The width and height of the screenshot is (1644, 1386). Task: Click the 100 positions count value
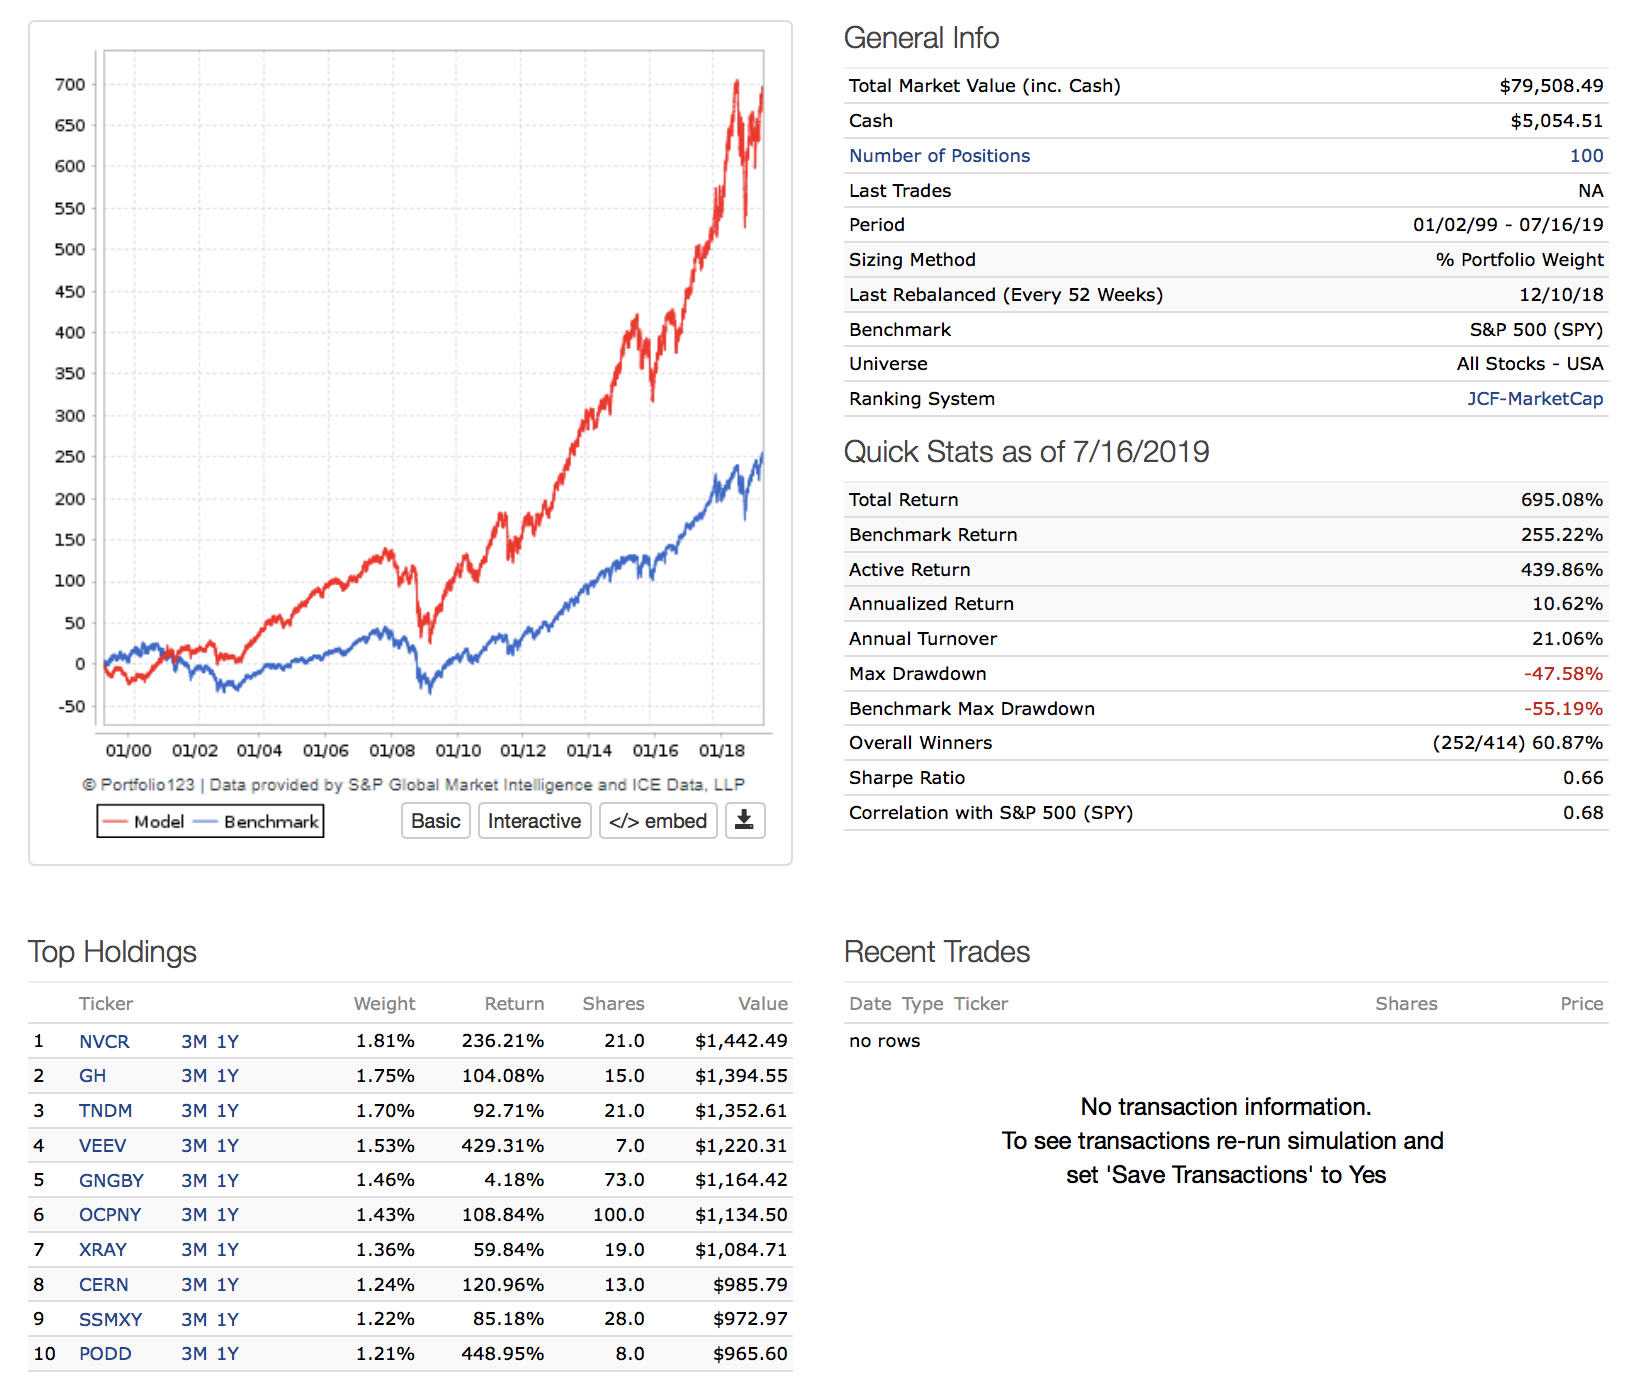coord(1586,156)
